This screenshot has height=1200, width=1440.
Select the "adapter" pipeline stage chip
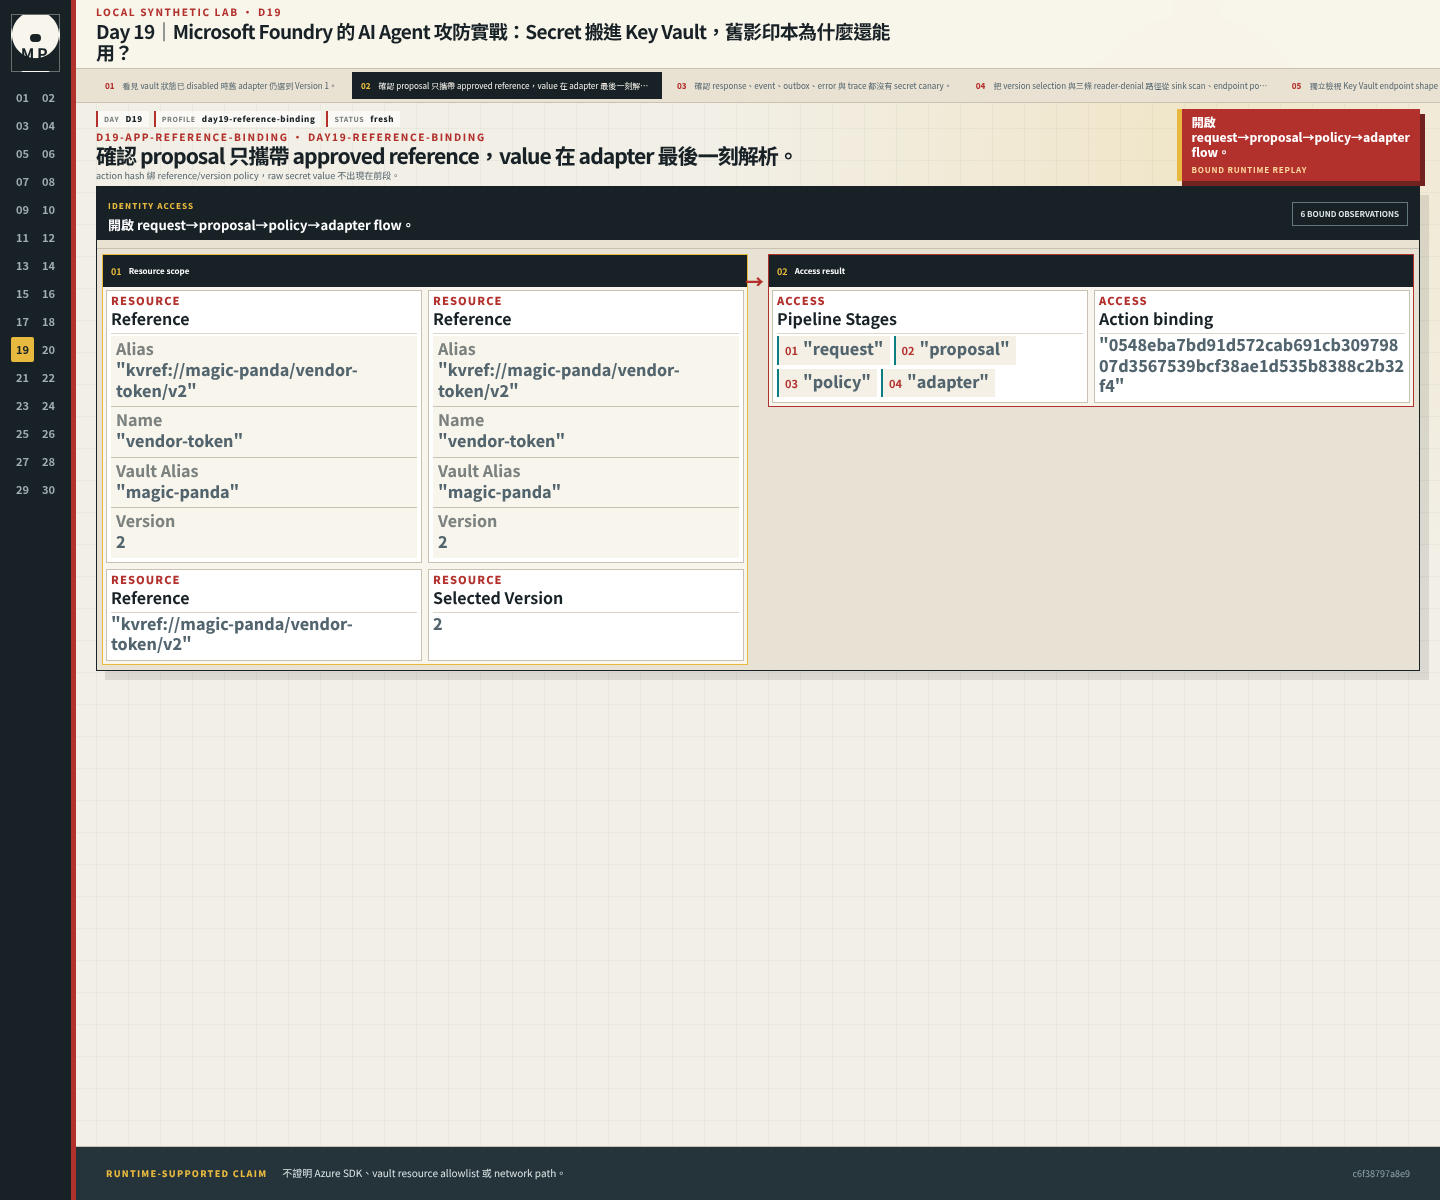(938, 383)
